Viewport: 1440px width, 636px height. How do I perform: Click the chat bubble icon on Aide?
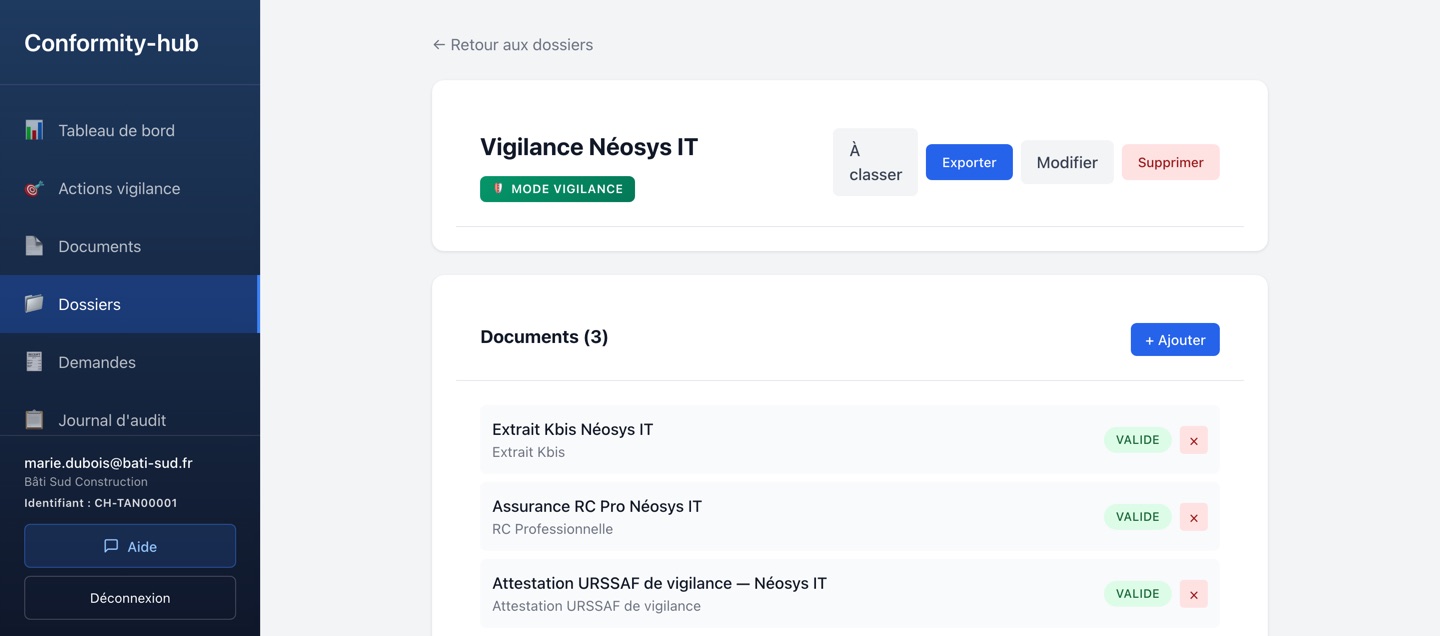pos(111,546)
